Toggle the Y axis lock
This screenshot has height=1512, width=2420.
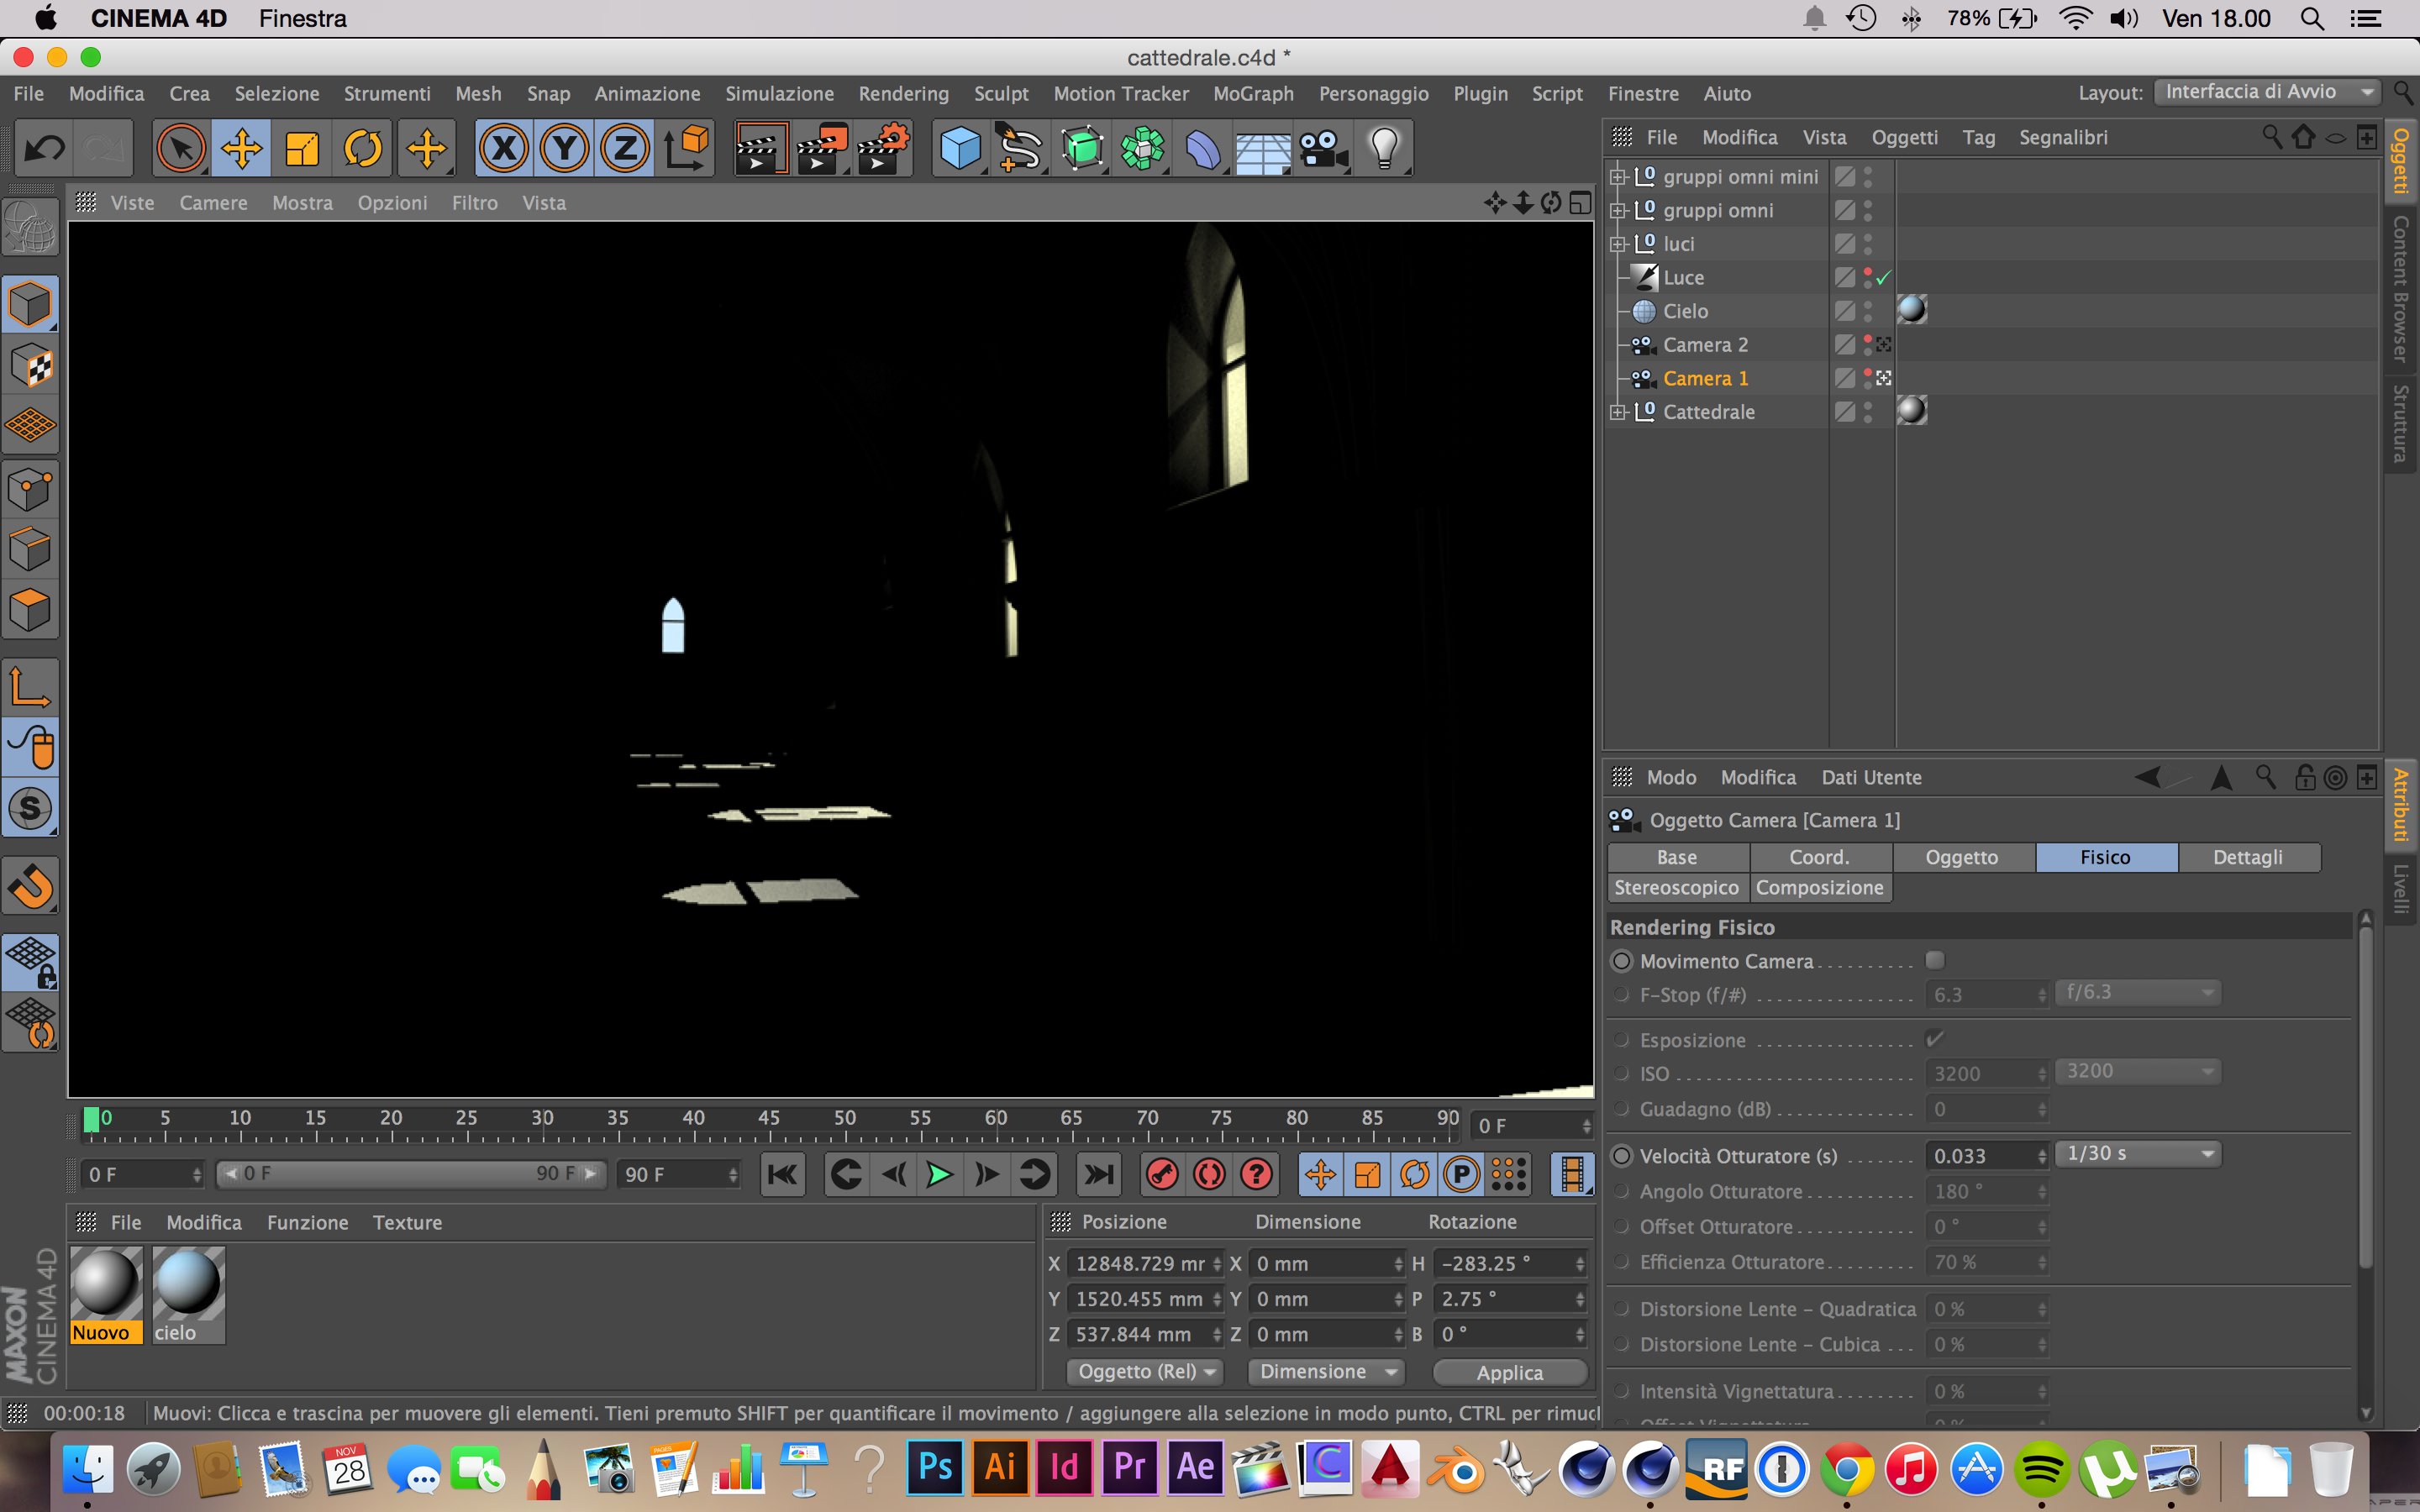(x=565, y=149)
